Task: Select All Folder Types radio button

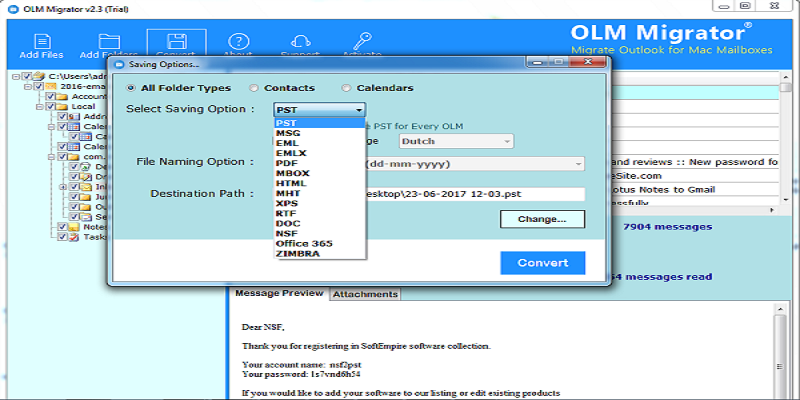Action: pos(131,88)
